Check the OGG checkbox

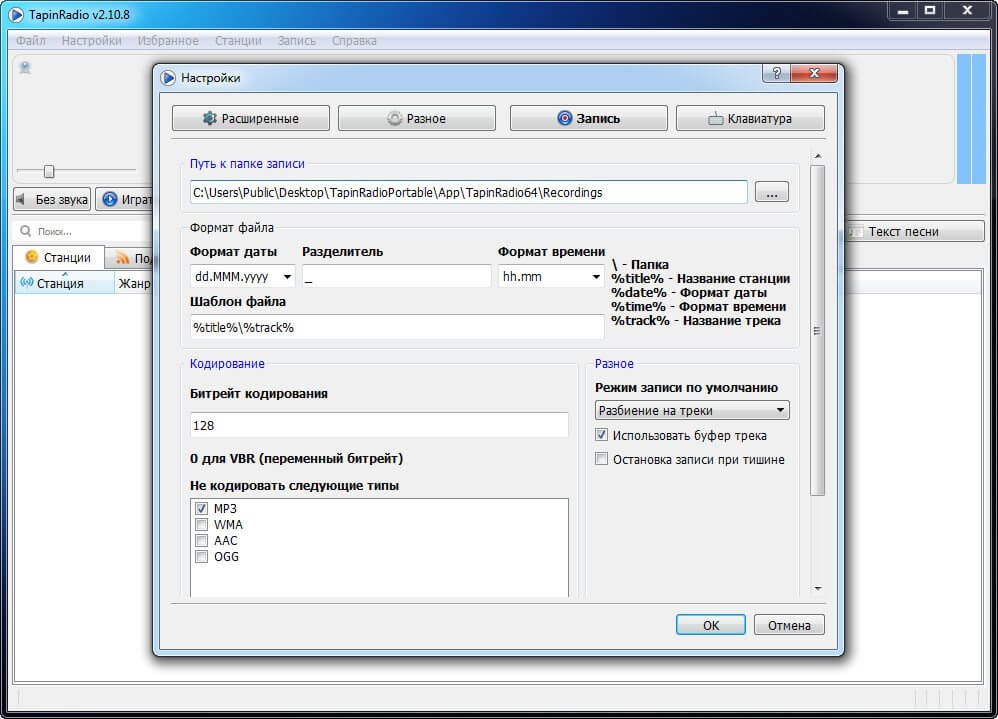tap(202, 557)
